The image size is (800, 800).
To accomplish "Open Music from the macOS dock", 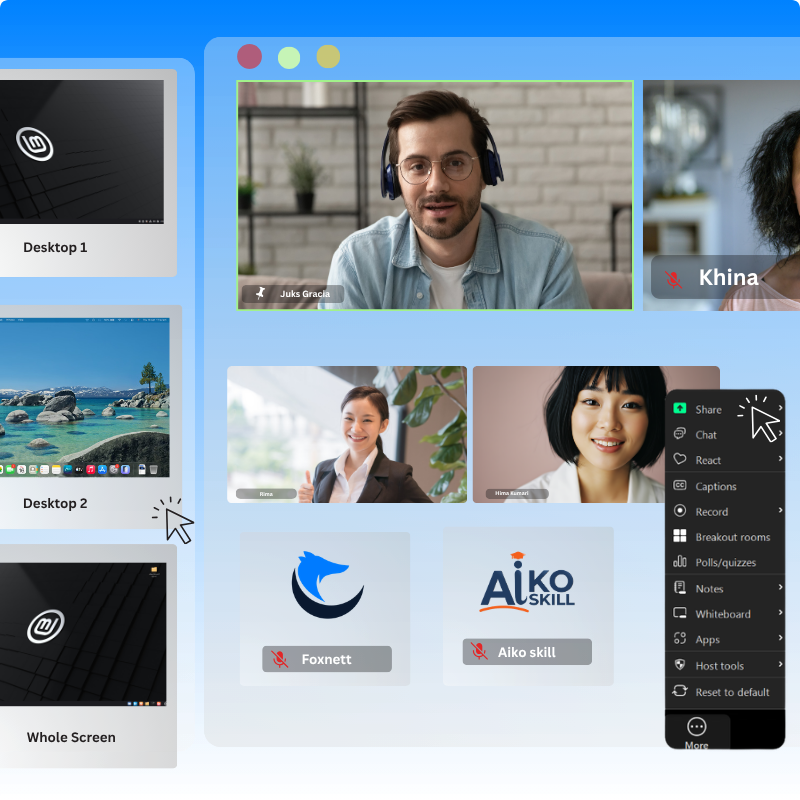I will pos(90,468).
